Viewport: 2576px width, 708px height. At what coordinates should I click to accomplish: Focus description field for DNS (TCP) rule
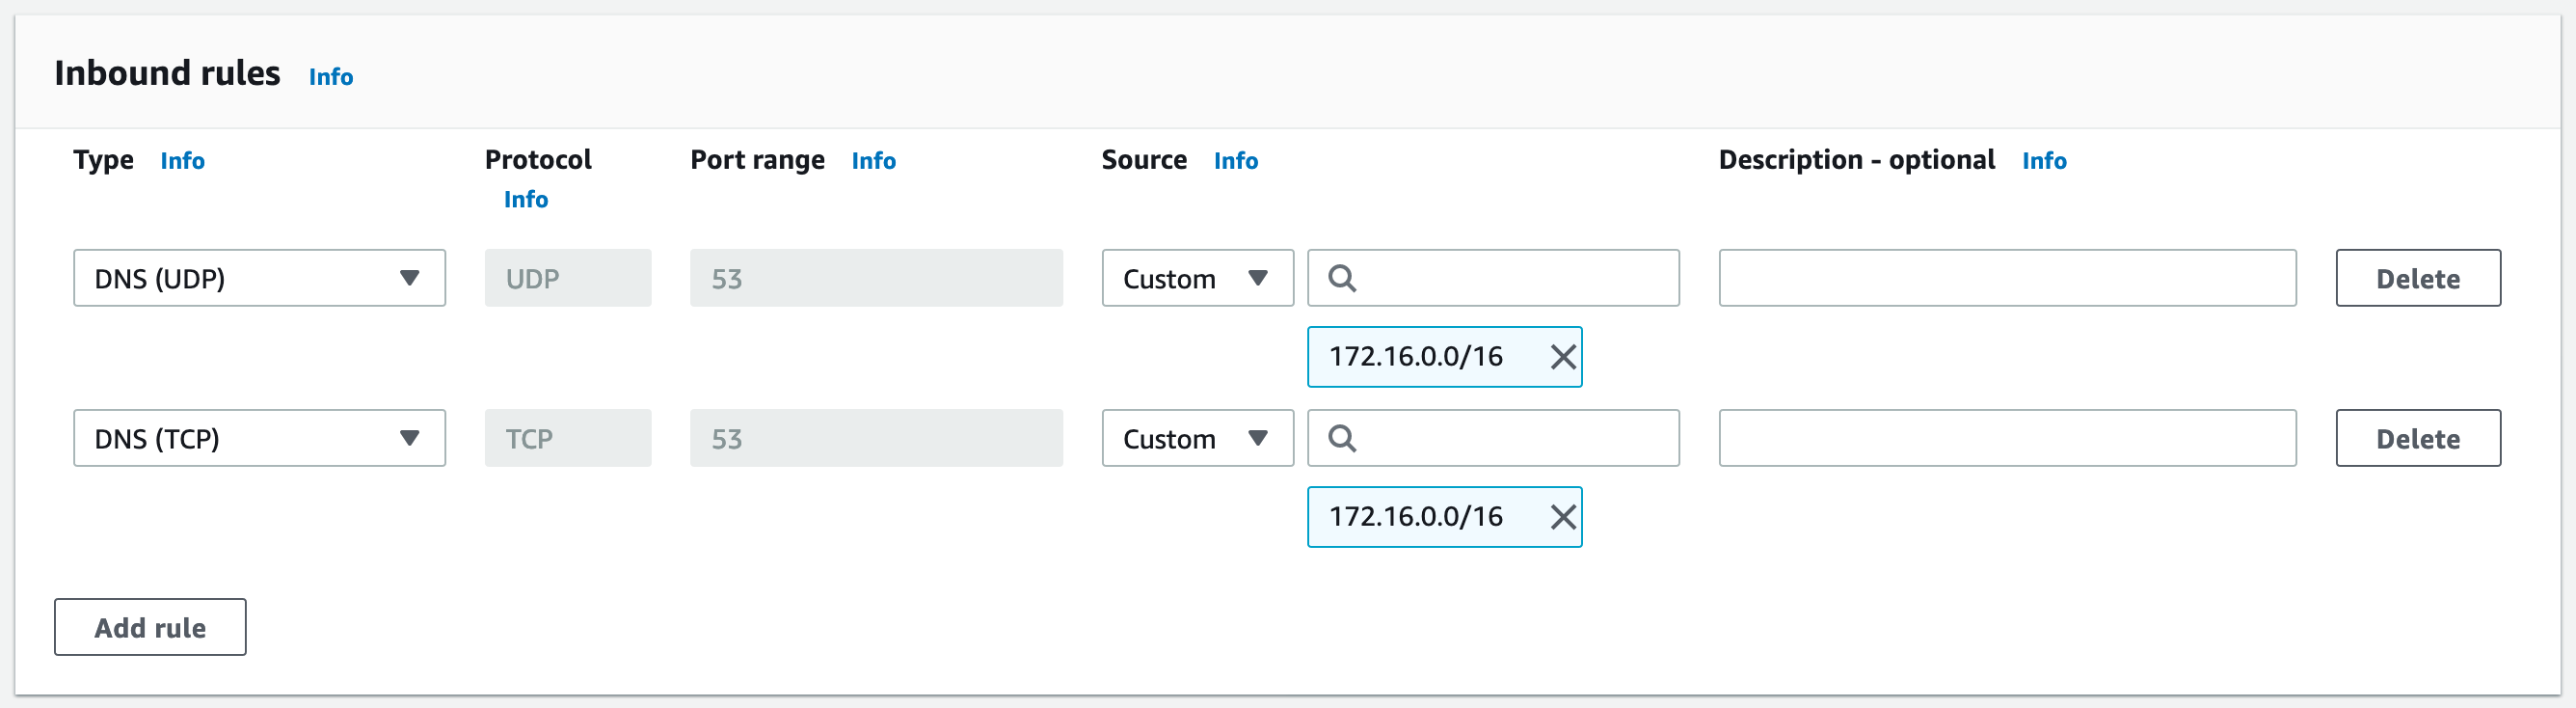tap(2006, 438)
